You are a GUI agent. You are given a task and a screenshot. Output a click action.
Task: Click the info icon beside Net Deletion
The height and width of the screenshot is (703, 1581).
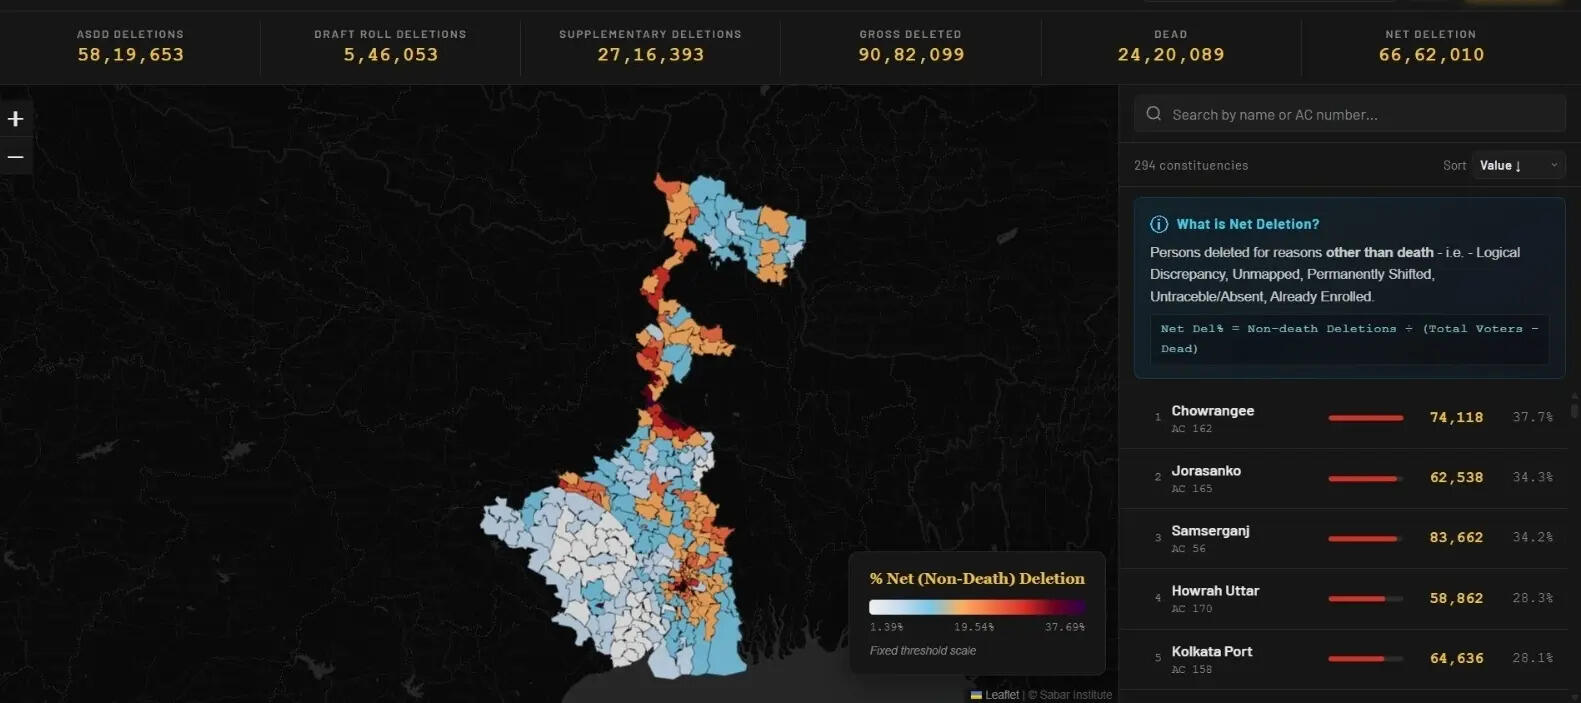click(1159, 224)
